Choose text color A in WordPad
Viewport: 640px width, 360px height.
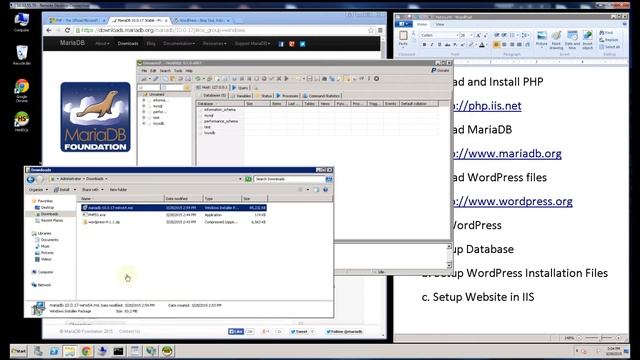click(482, 44)
